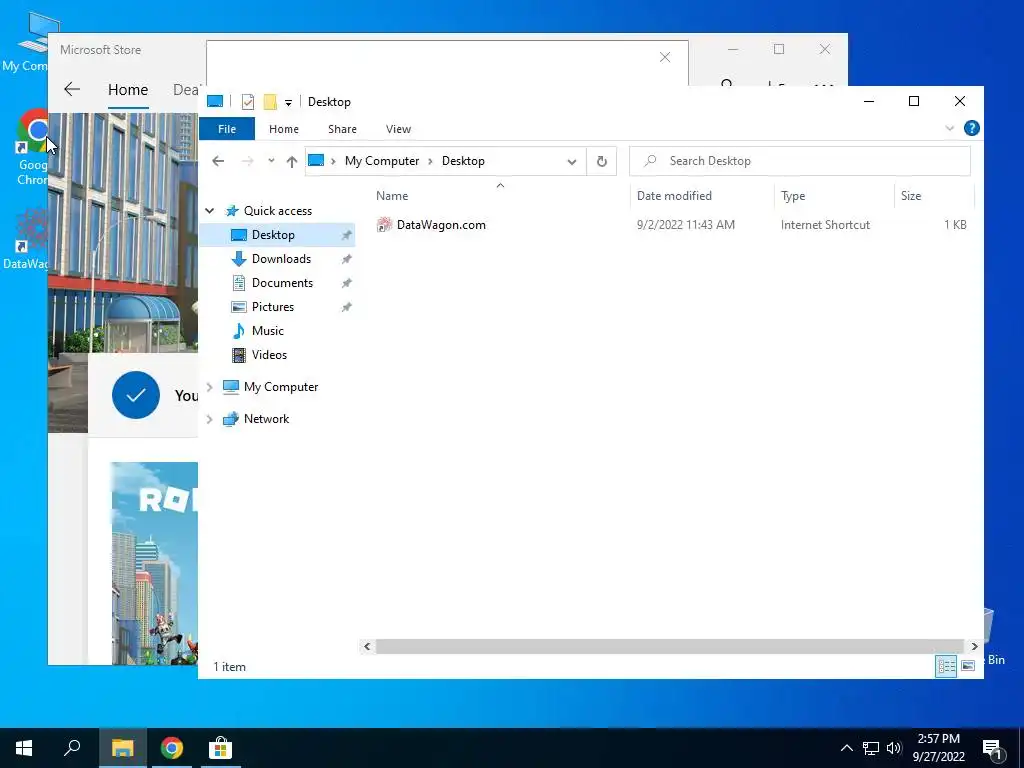Go back using Explorer's back arrow
This screenshot has width=1024, height=768.
218,161
